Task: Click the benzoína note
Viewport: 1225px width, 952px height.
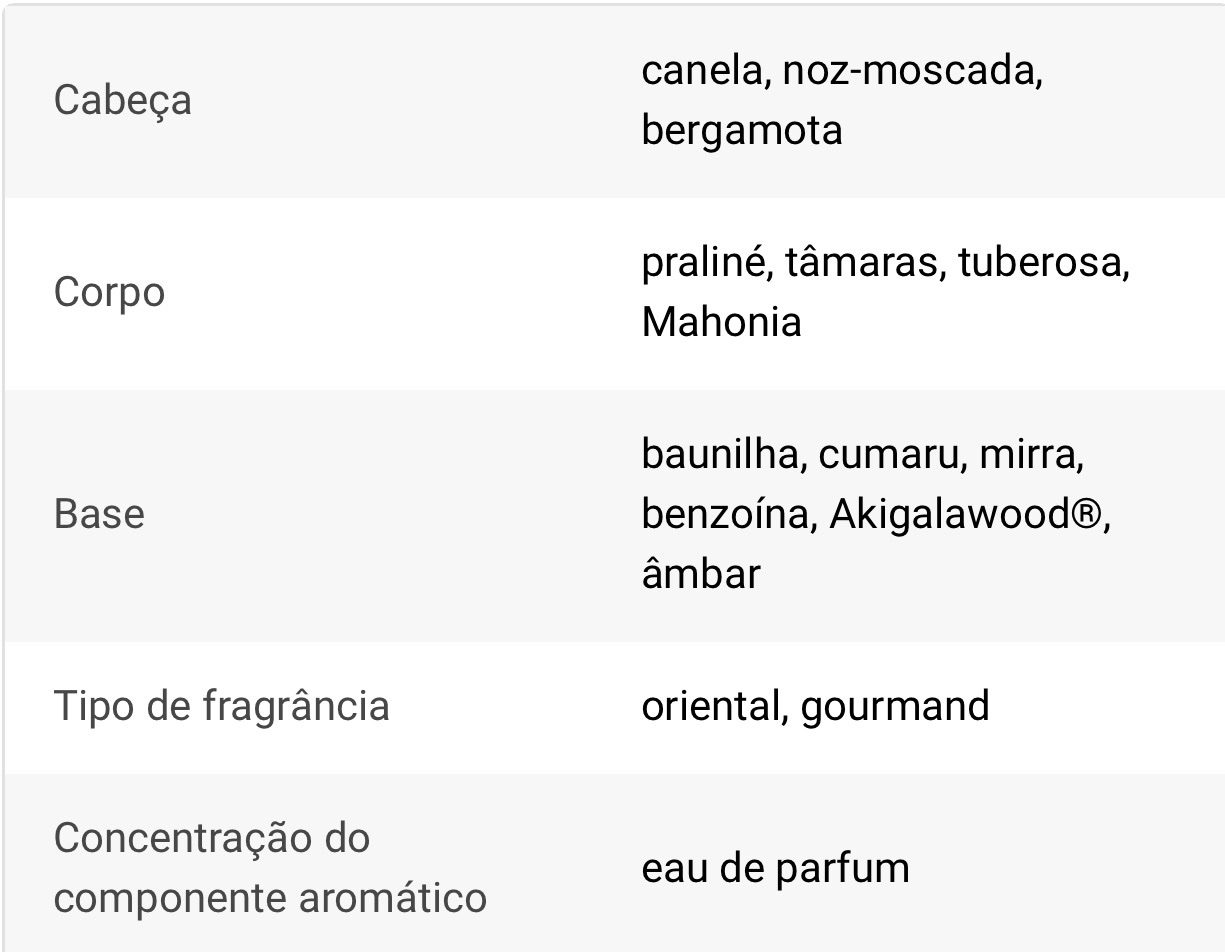Action: pos(725,514)
